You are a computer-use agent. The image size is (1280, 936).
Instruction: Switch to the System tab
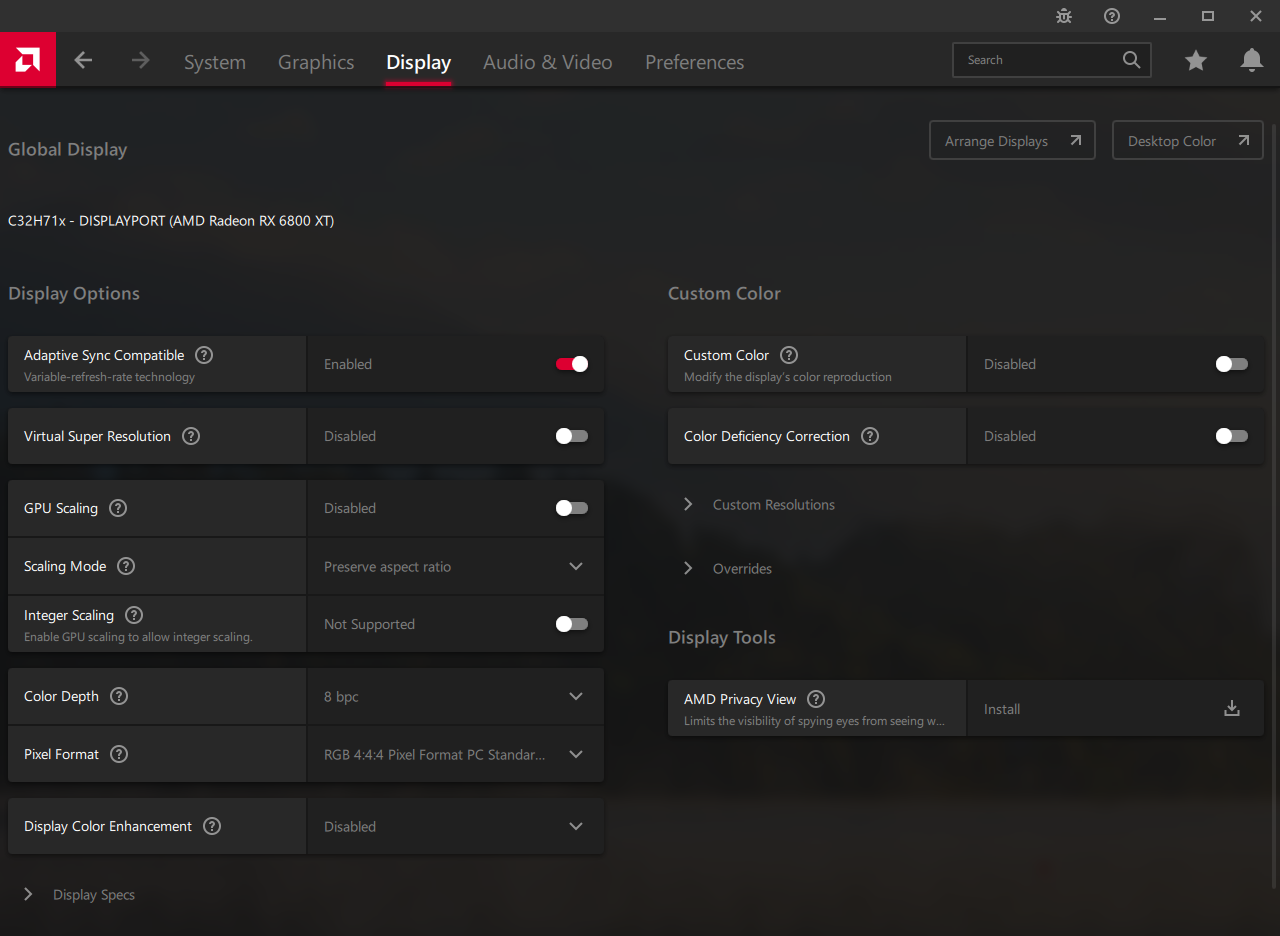215,62
